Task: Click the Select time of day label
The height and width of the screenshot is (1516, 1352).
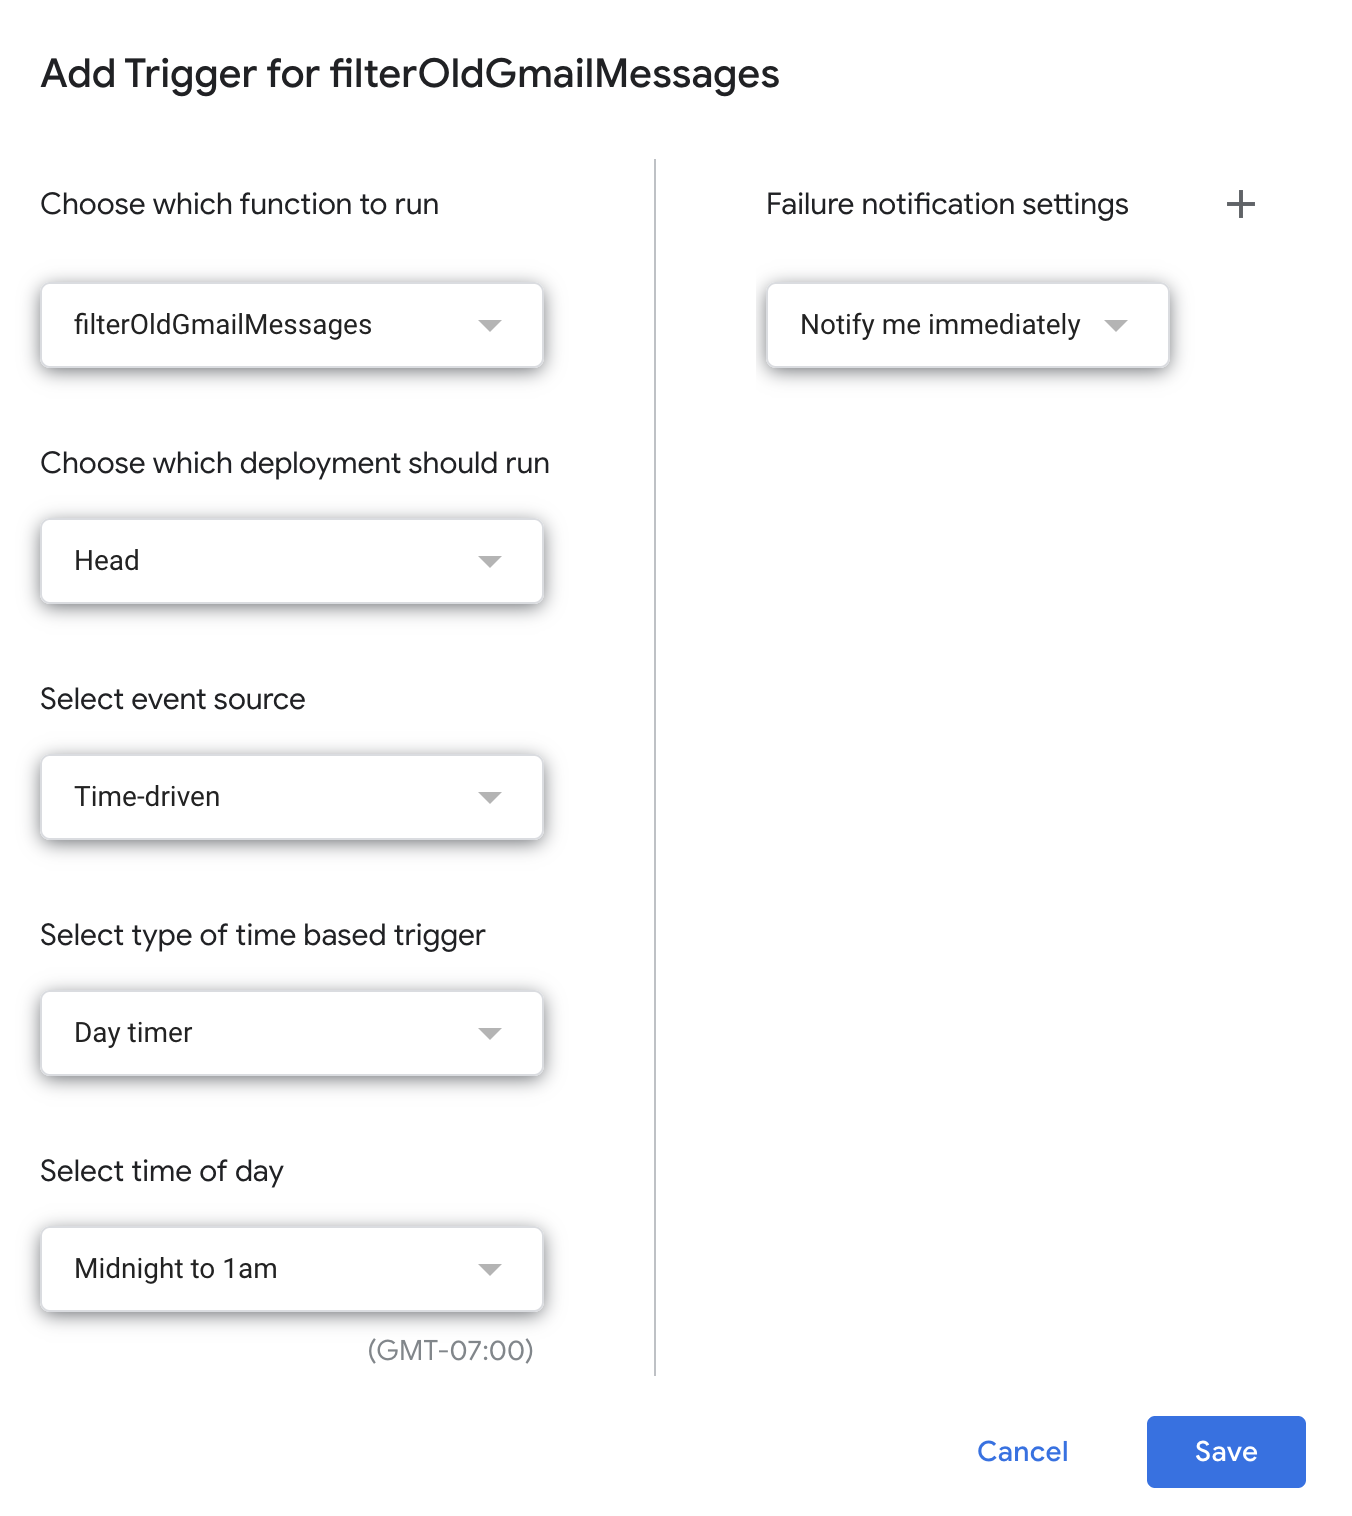Action: click(x=162, y=1171)
